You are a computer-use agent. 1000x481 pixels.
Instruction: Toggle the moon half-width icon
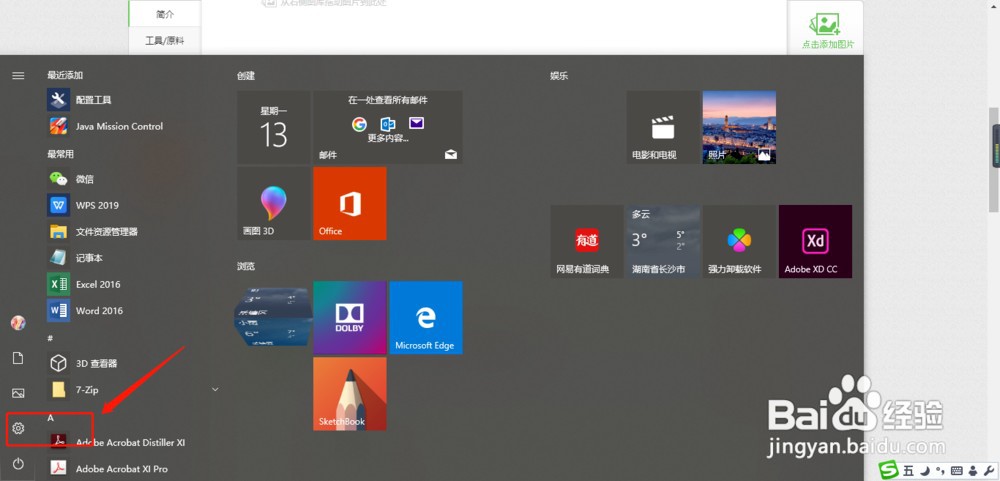(x=924, y=471)
